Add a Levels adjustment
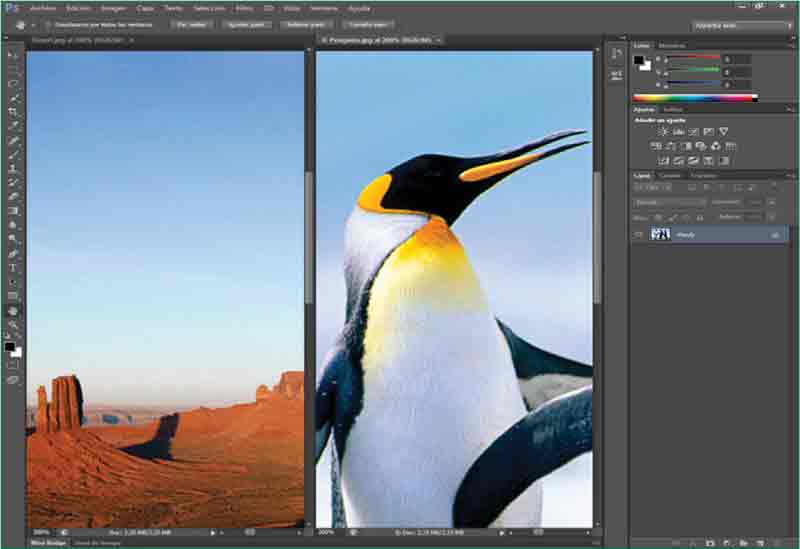 pos(678,131)
